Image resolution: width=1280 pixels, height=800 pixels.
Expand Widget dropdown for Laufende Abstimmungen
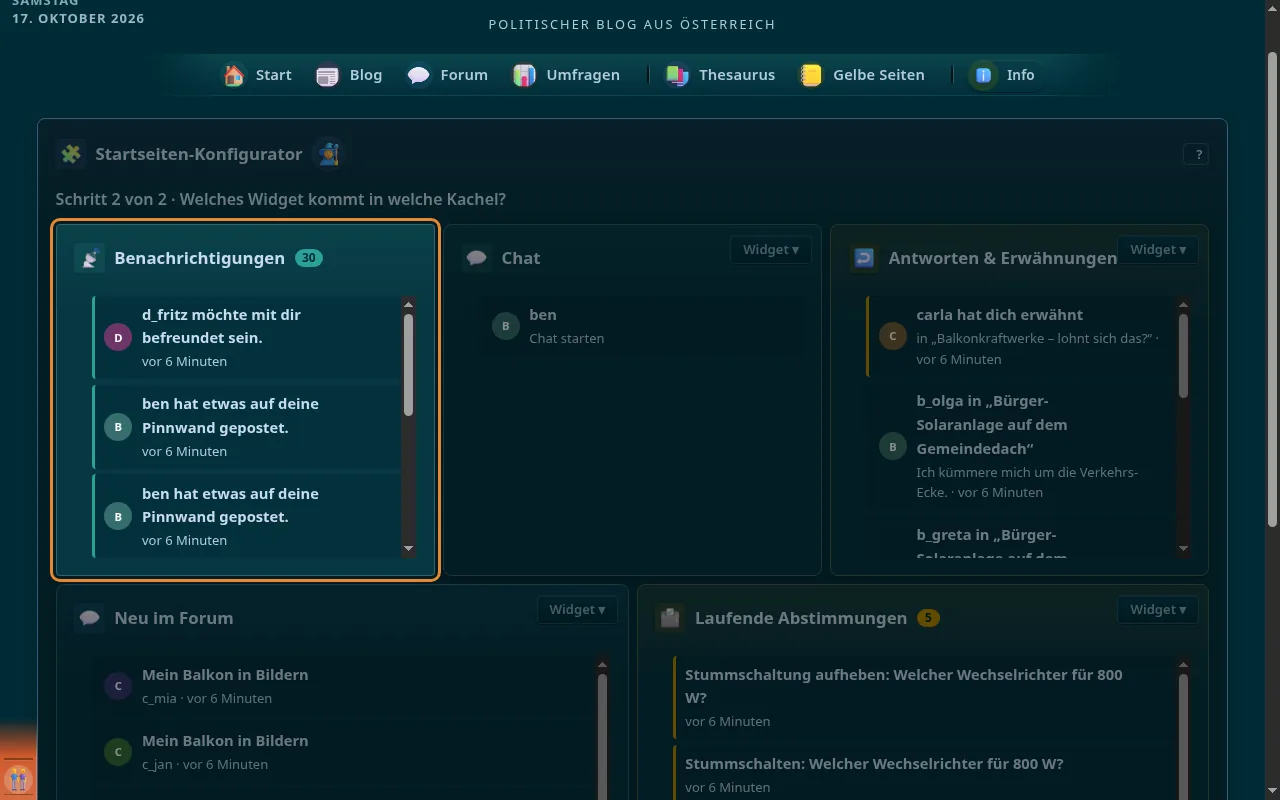click(1157, 610)
